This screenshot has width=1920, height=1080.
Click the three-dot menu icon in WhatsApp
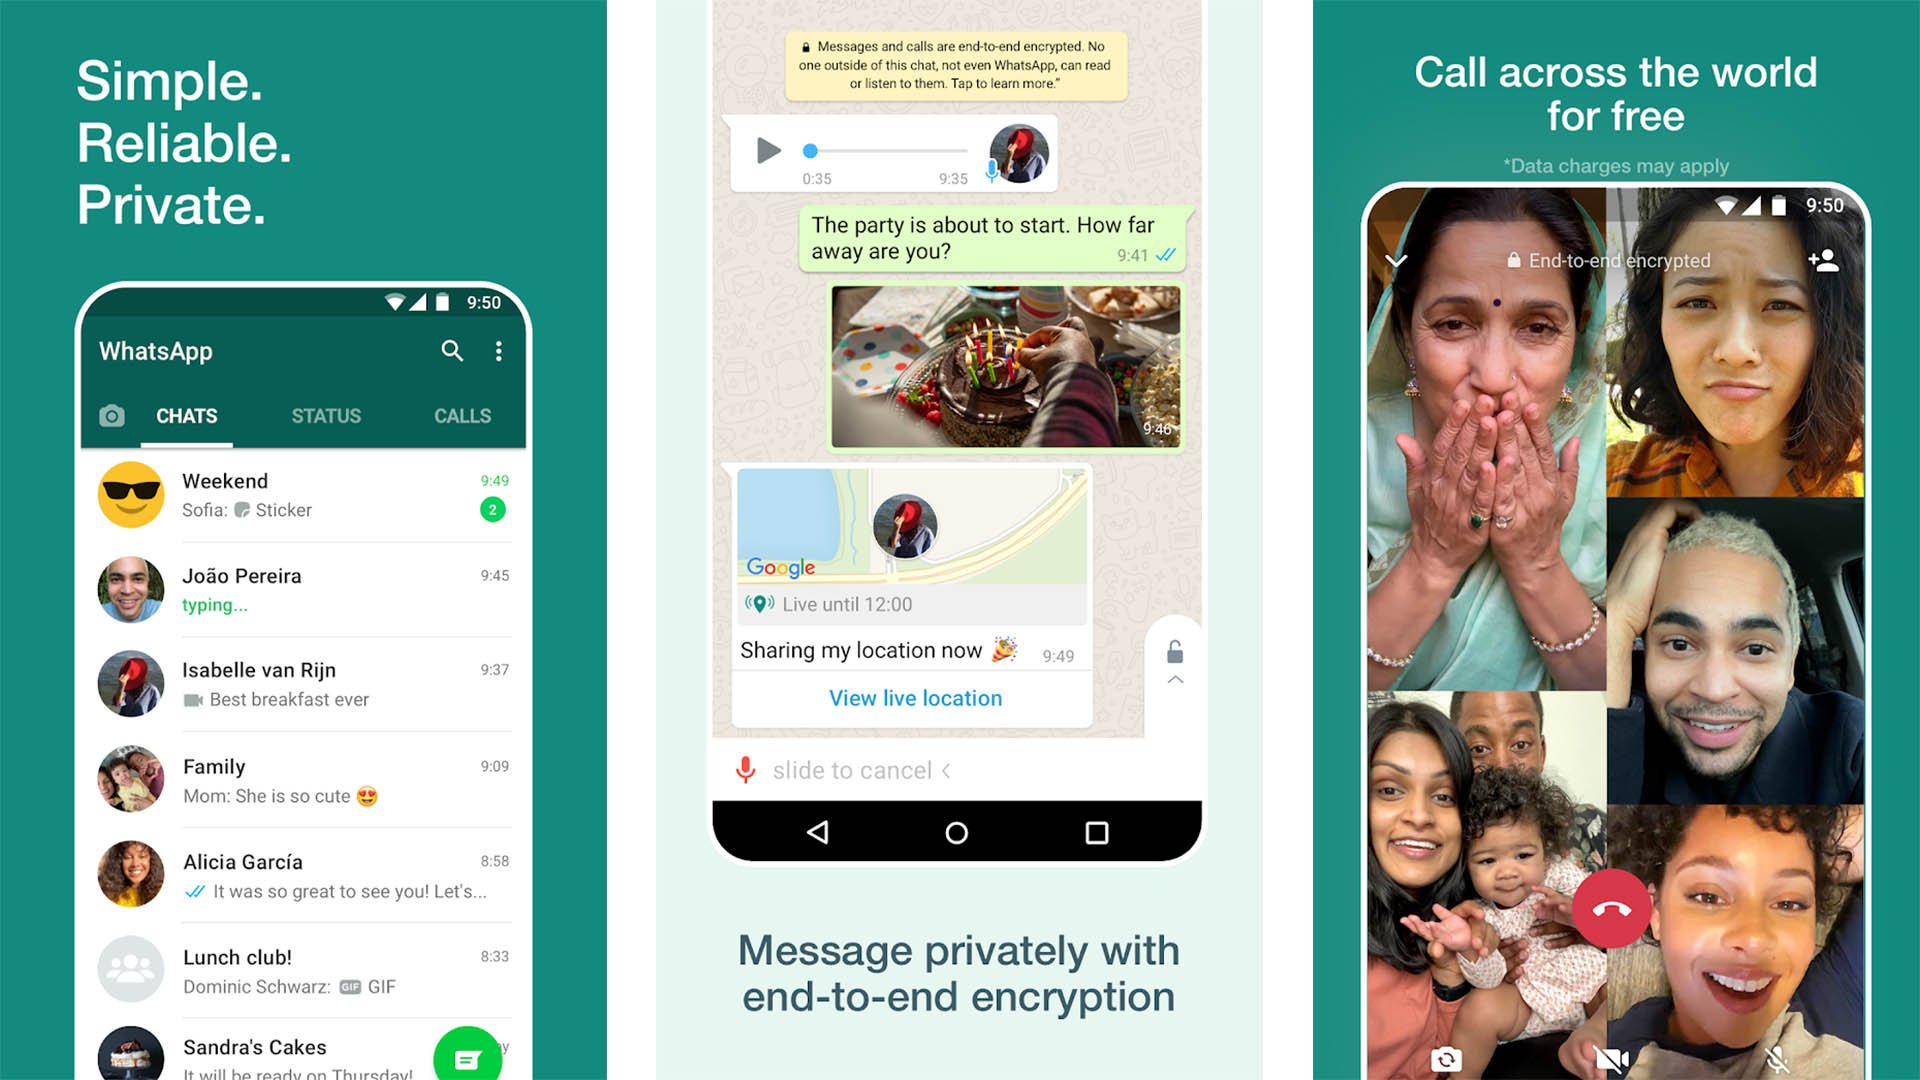point(496,351)
